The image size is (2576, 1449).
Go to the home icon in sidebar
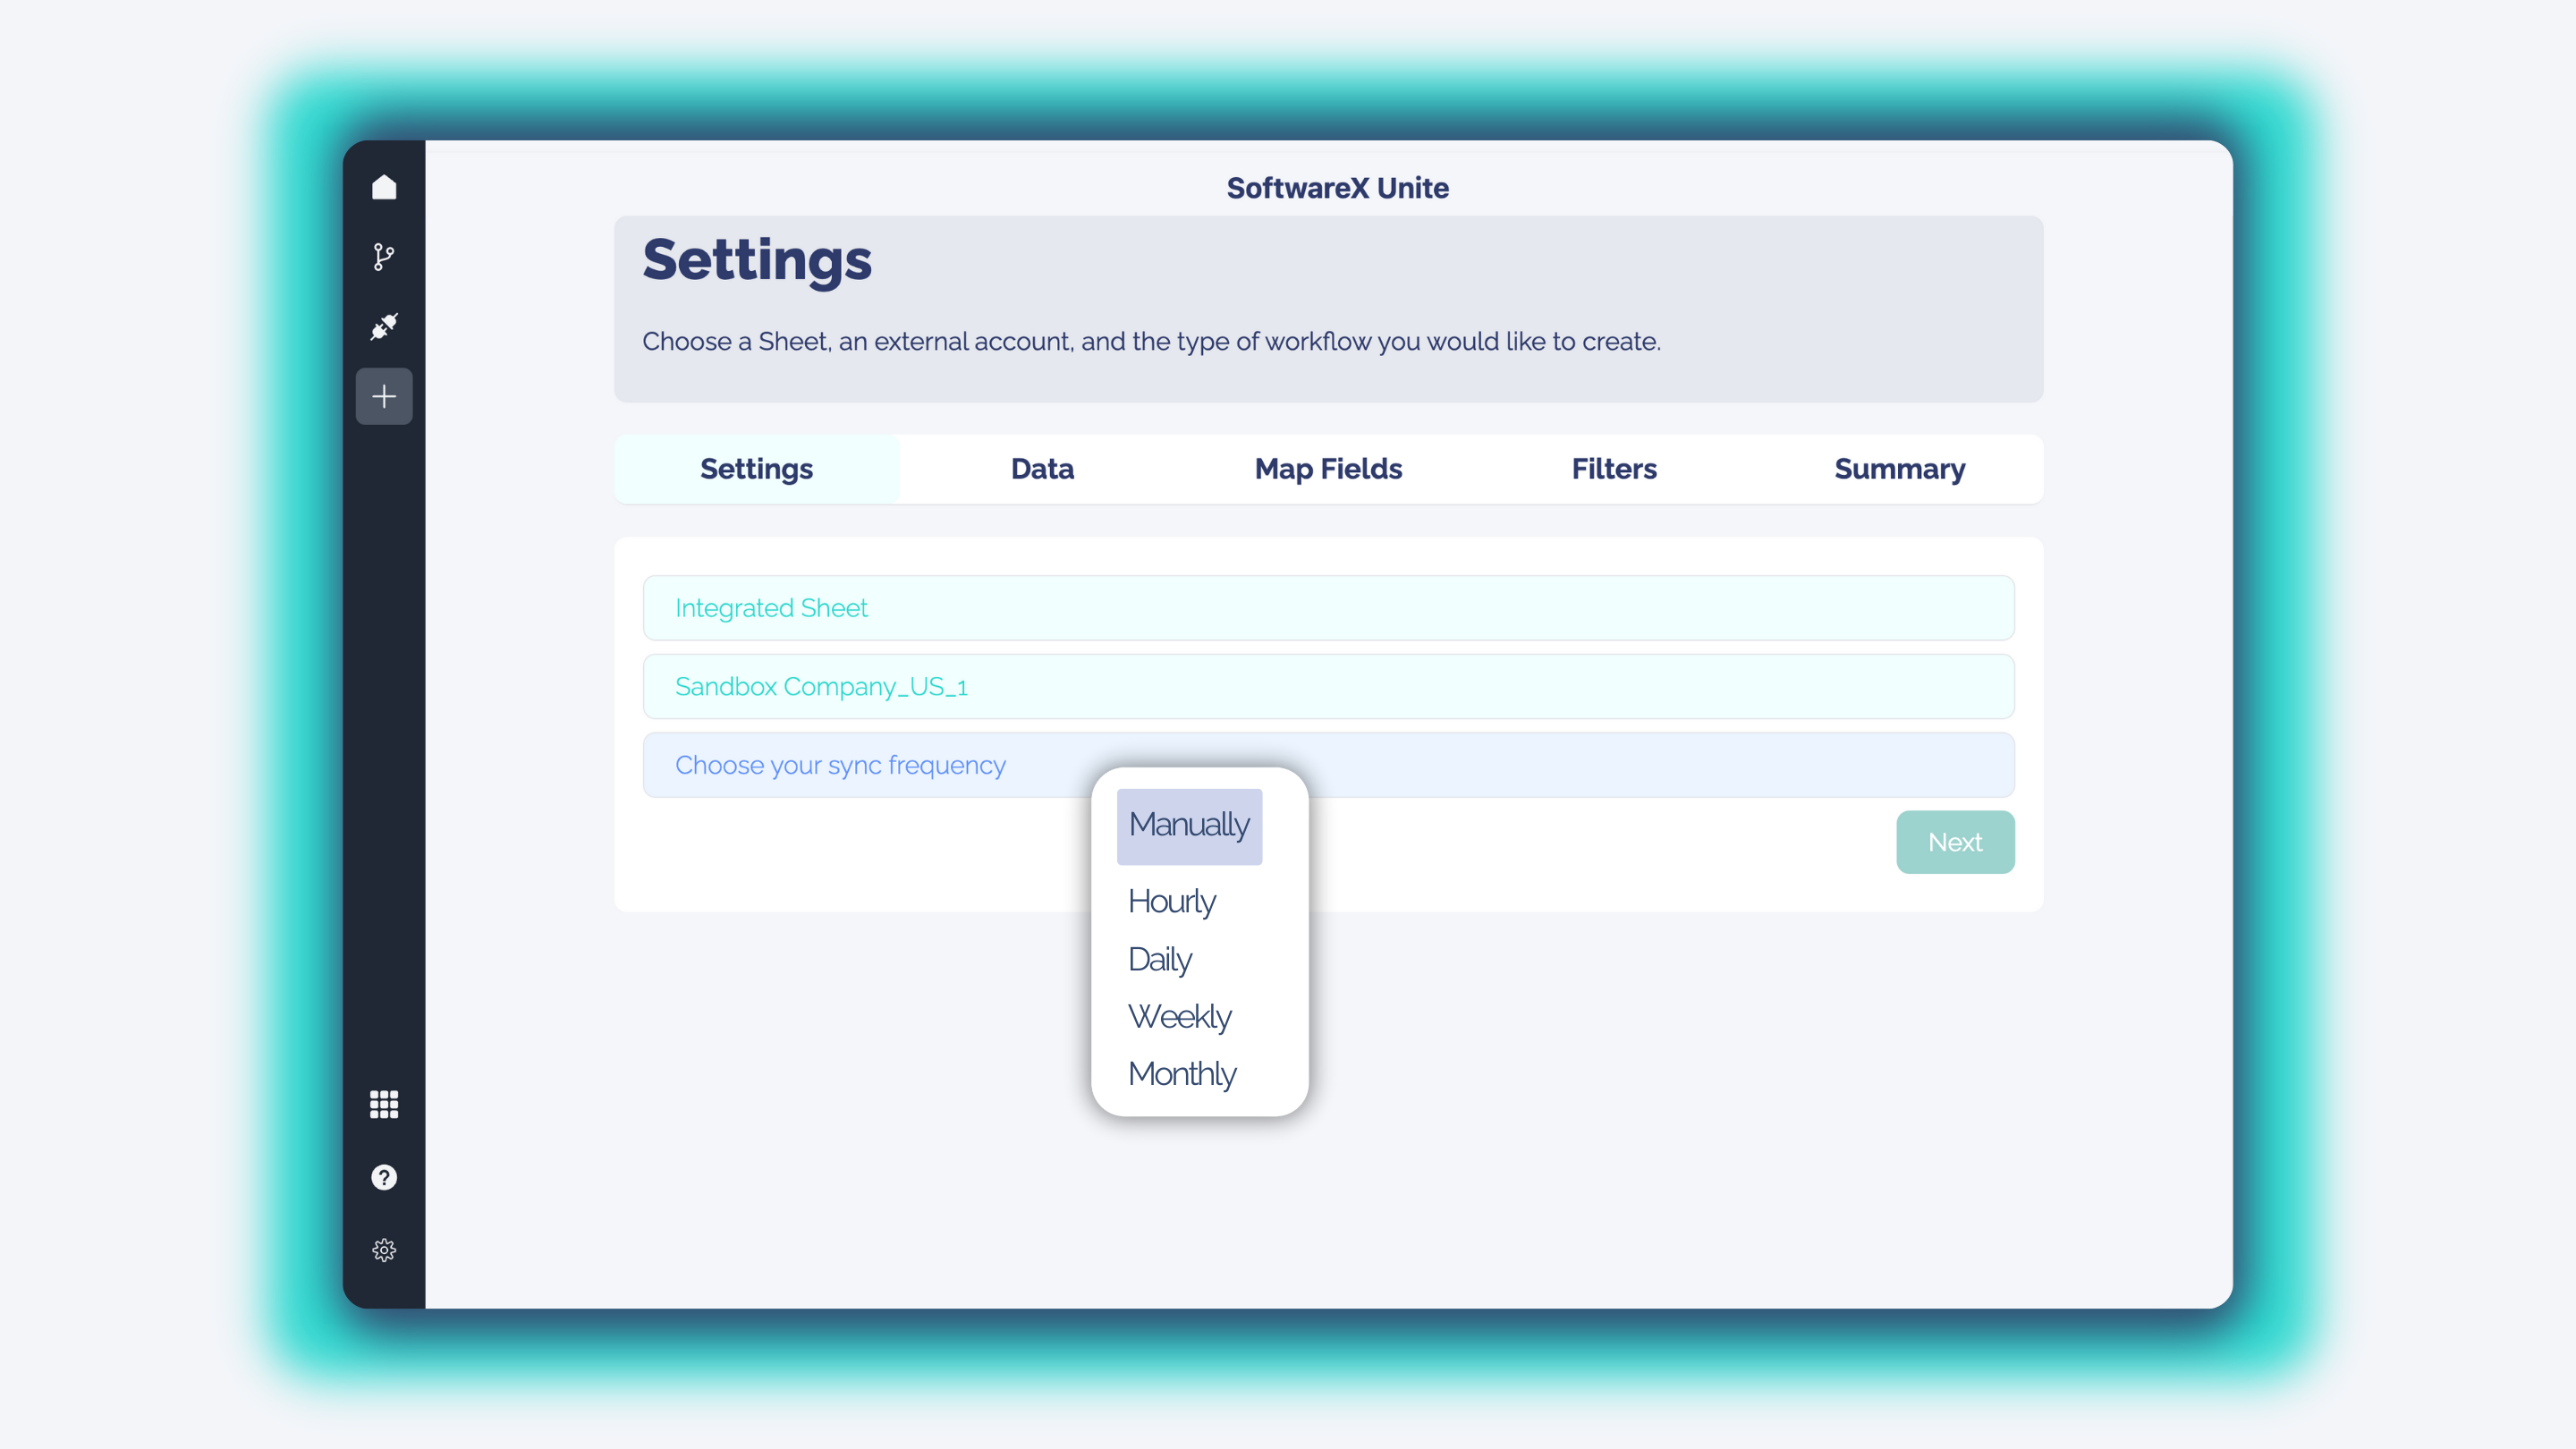384,187
